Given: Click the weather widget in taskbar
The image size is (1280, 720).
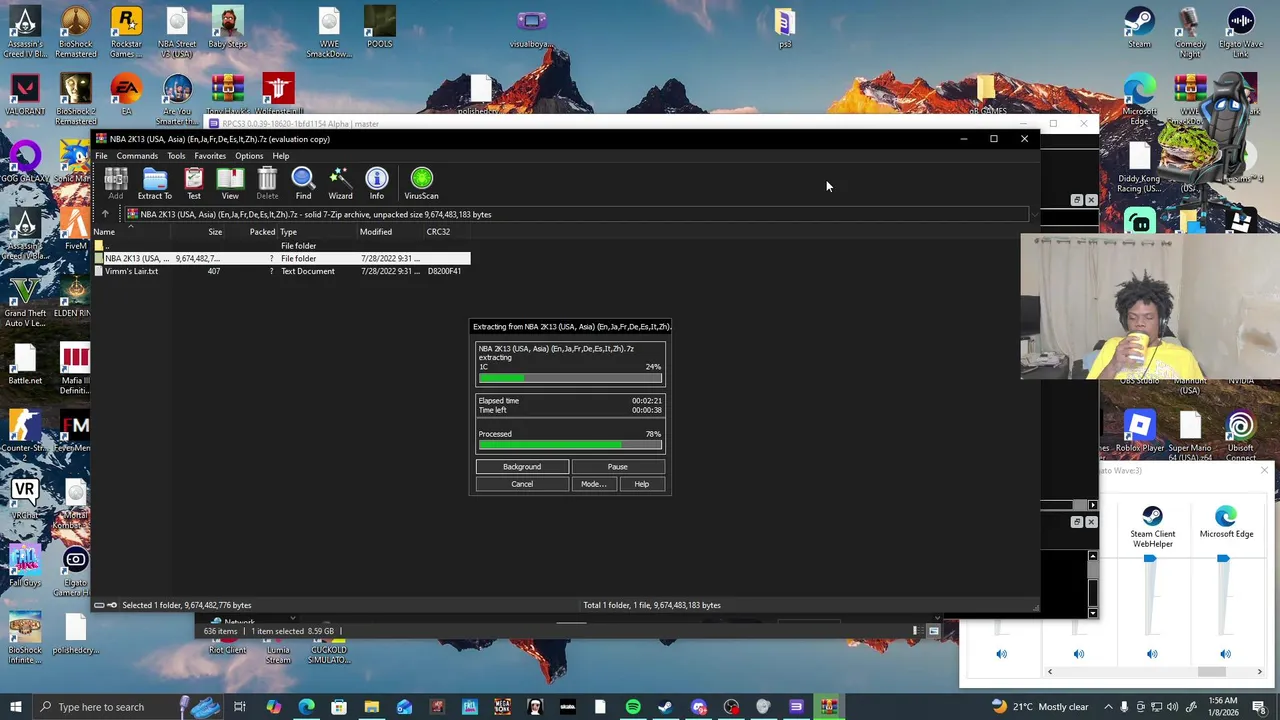Looking at the screenshot, I should 1040,707.
